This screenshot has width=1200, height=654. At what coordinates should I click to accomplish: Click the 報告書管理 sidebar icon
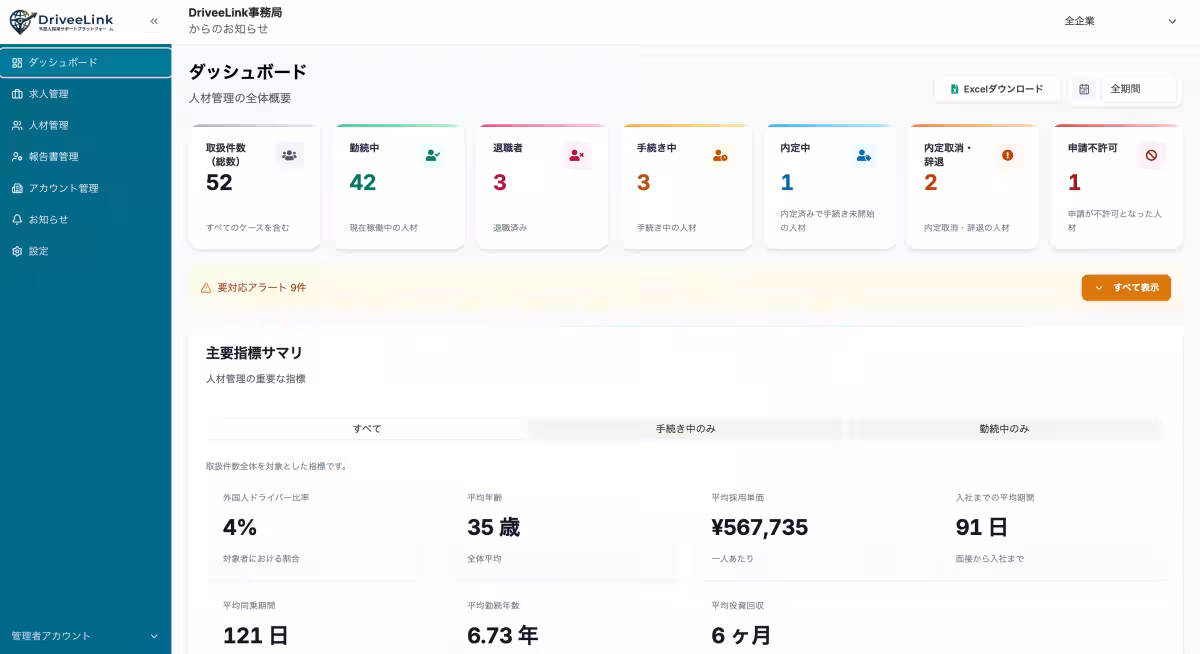tap(17, 157)
